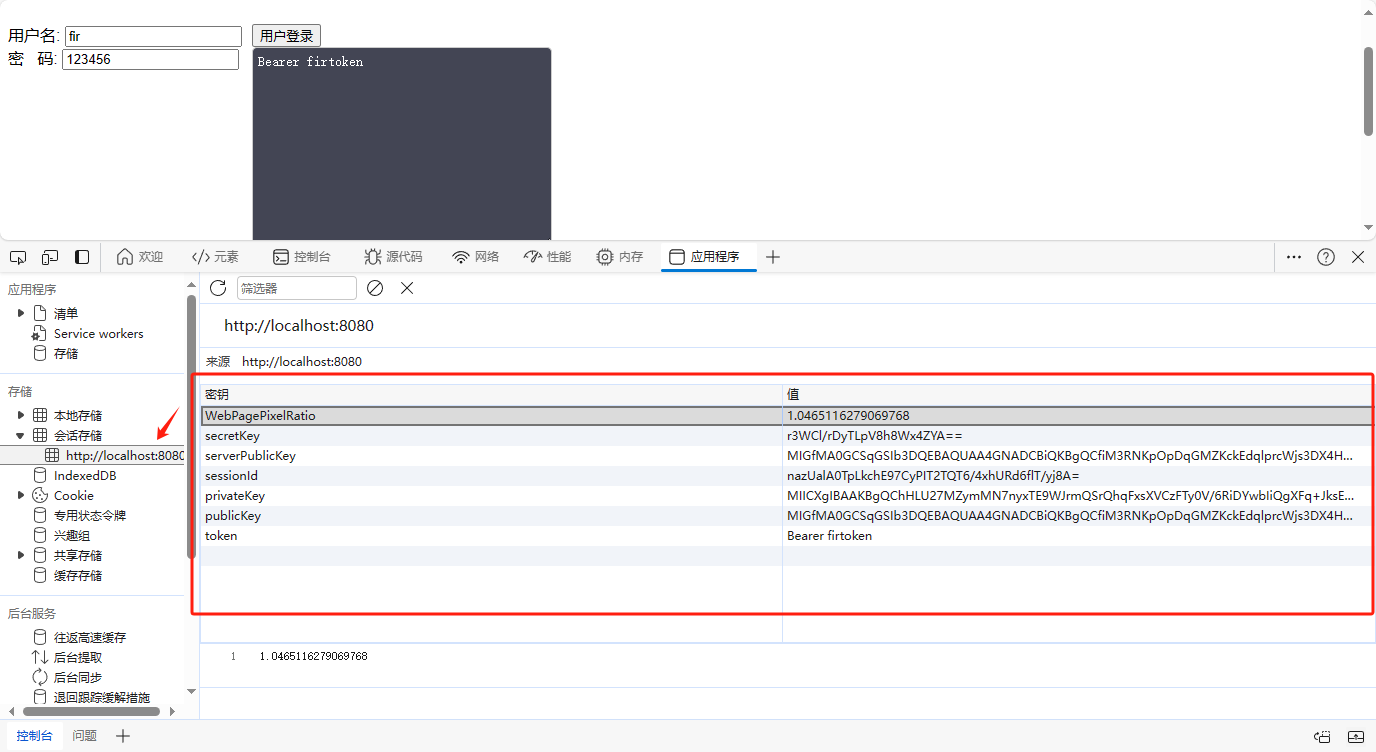The image size is (1376, 752).
Task: Open the 控制台 tab in top toolbar
Action: click(302, 257)
